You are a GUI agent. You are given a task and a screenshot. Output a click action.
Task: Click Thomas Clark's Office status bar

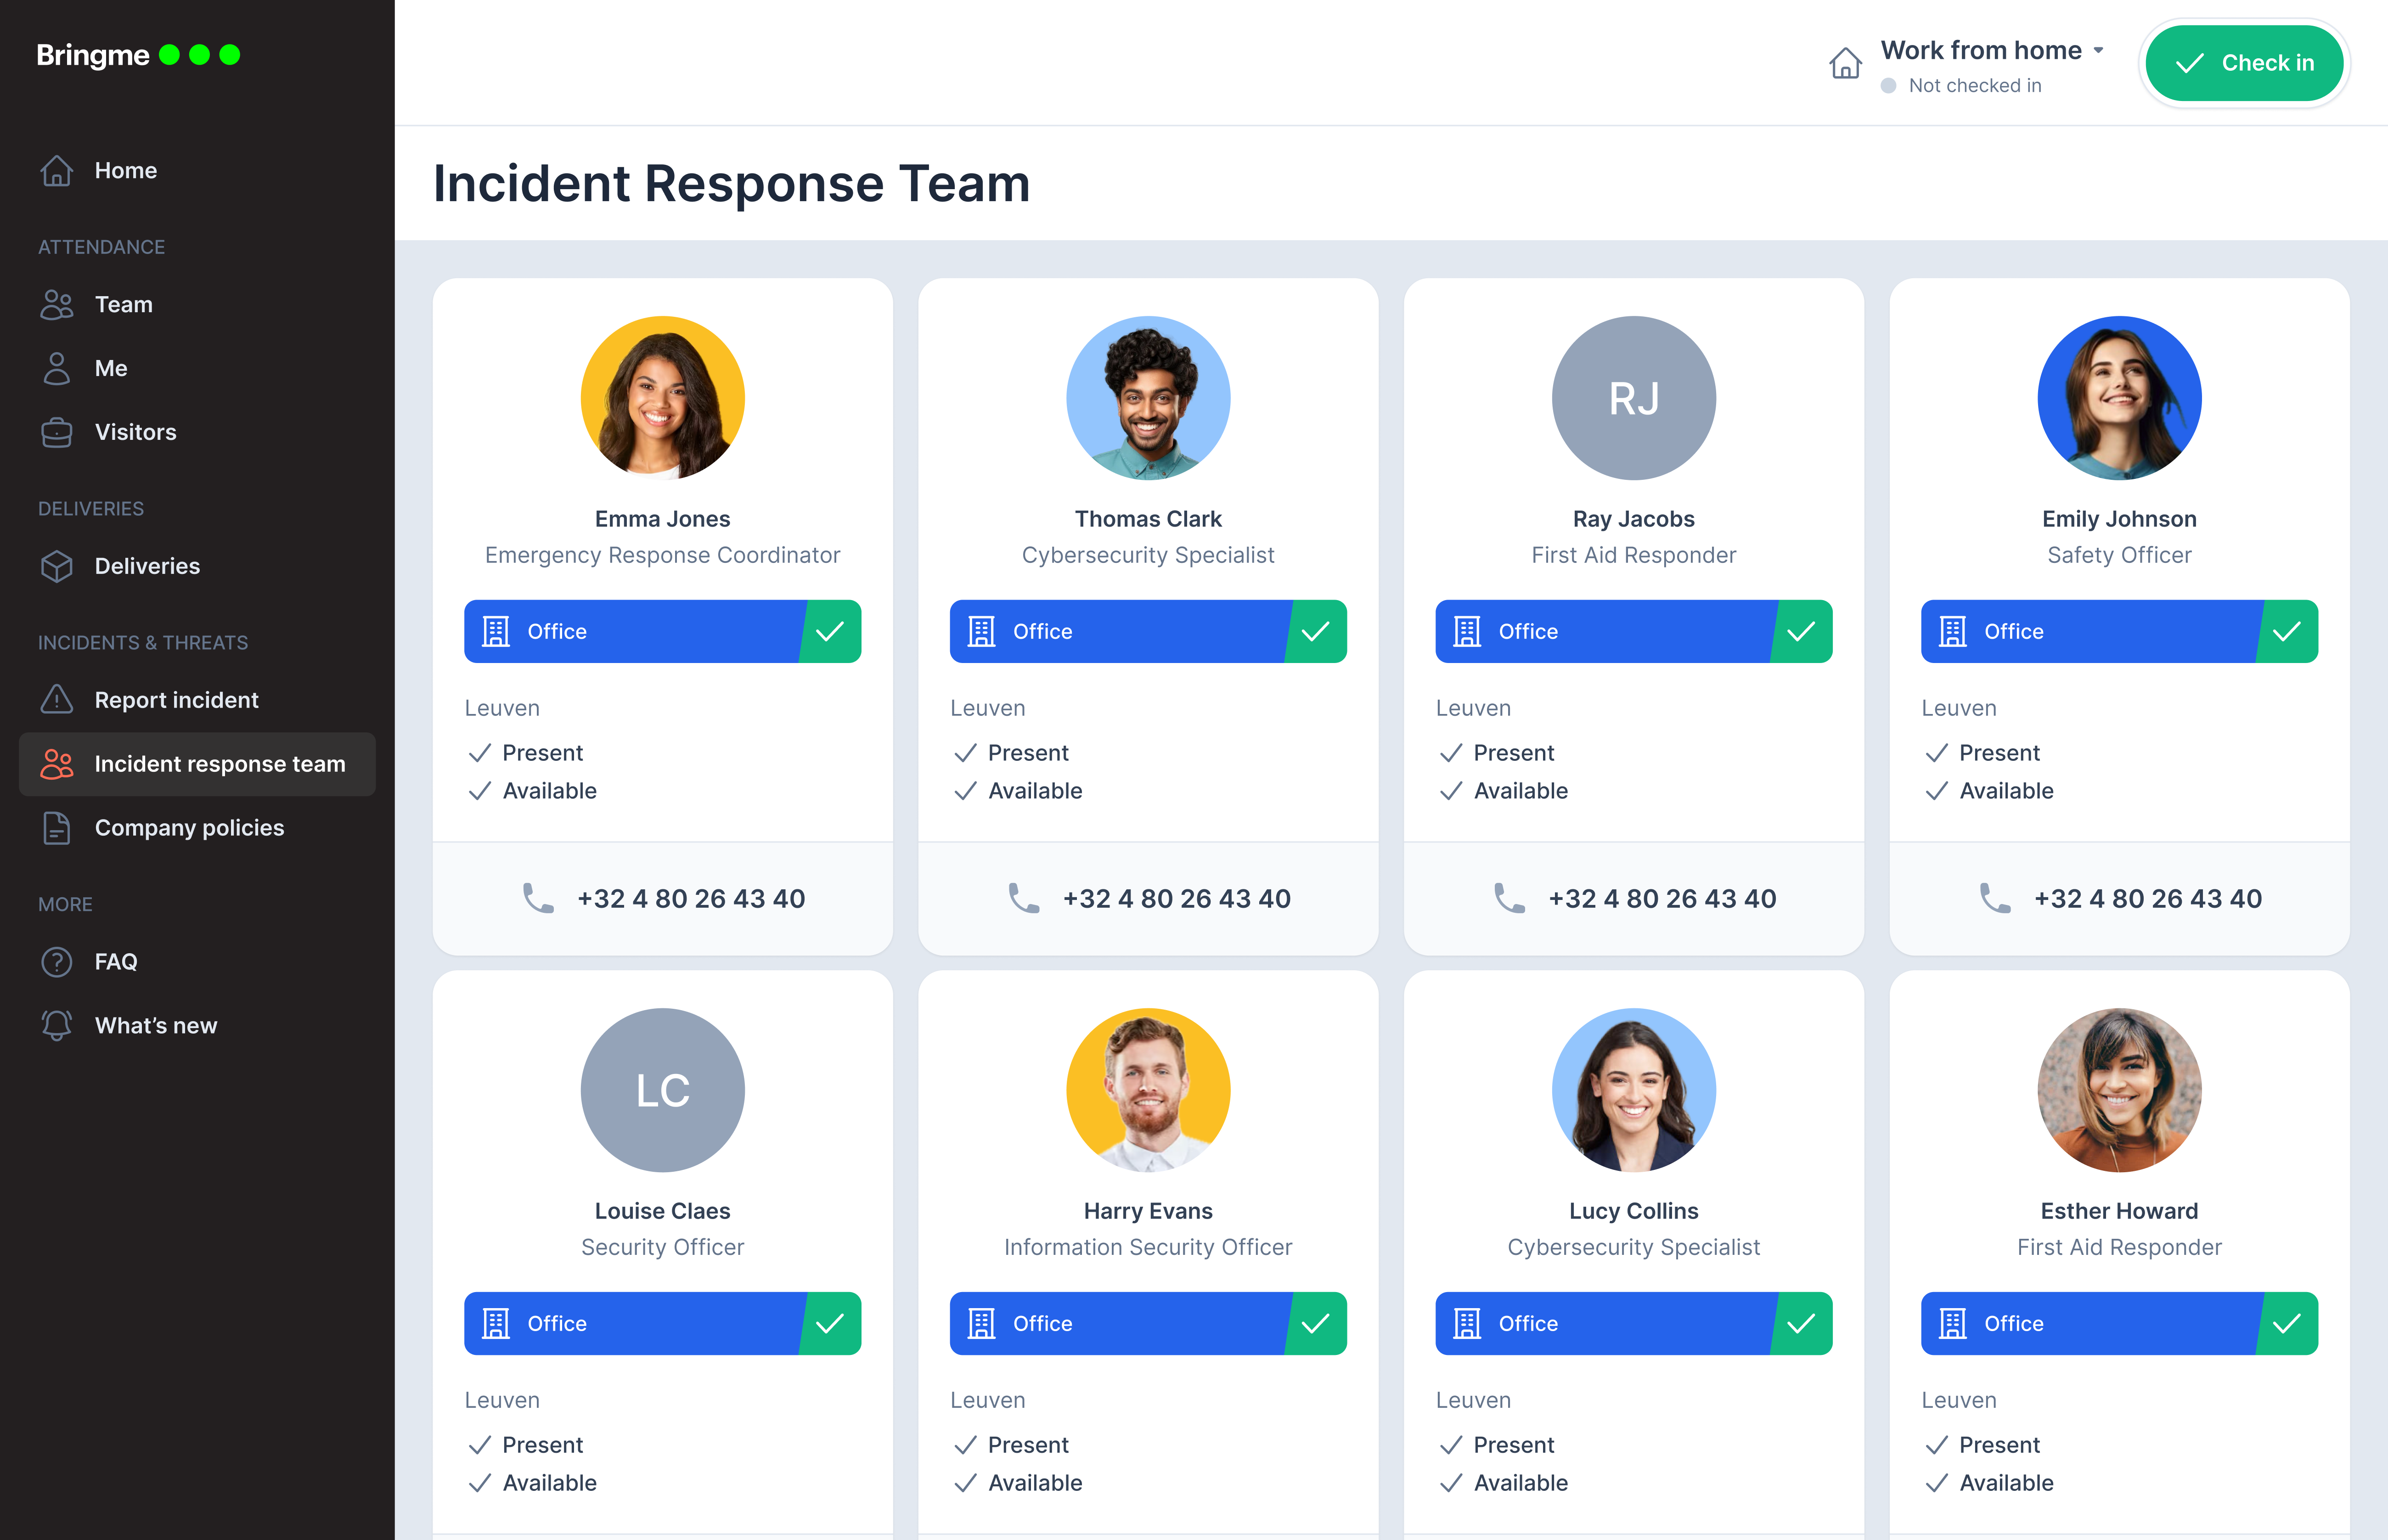pos(1149,632)
